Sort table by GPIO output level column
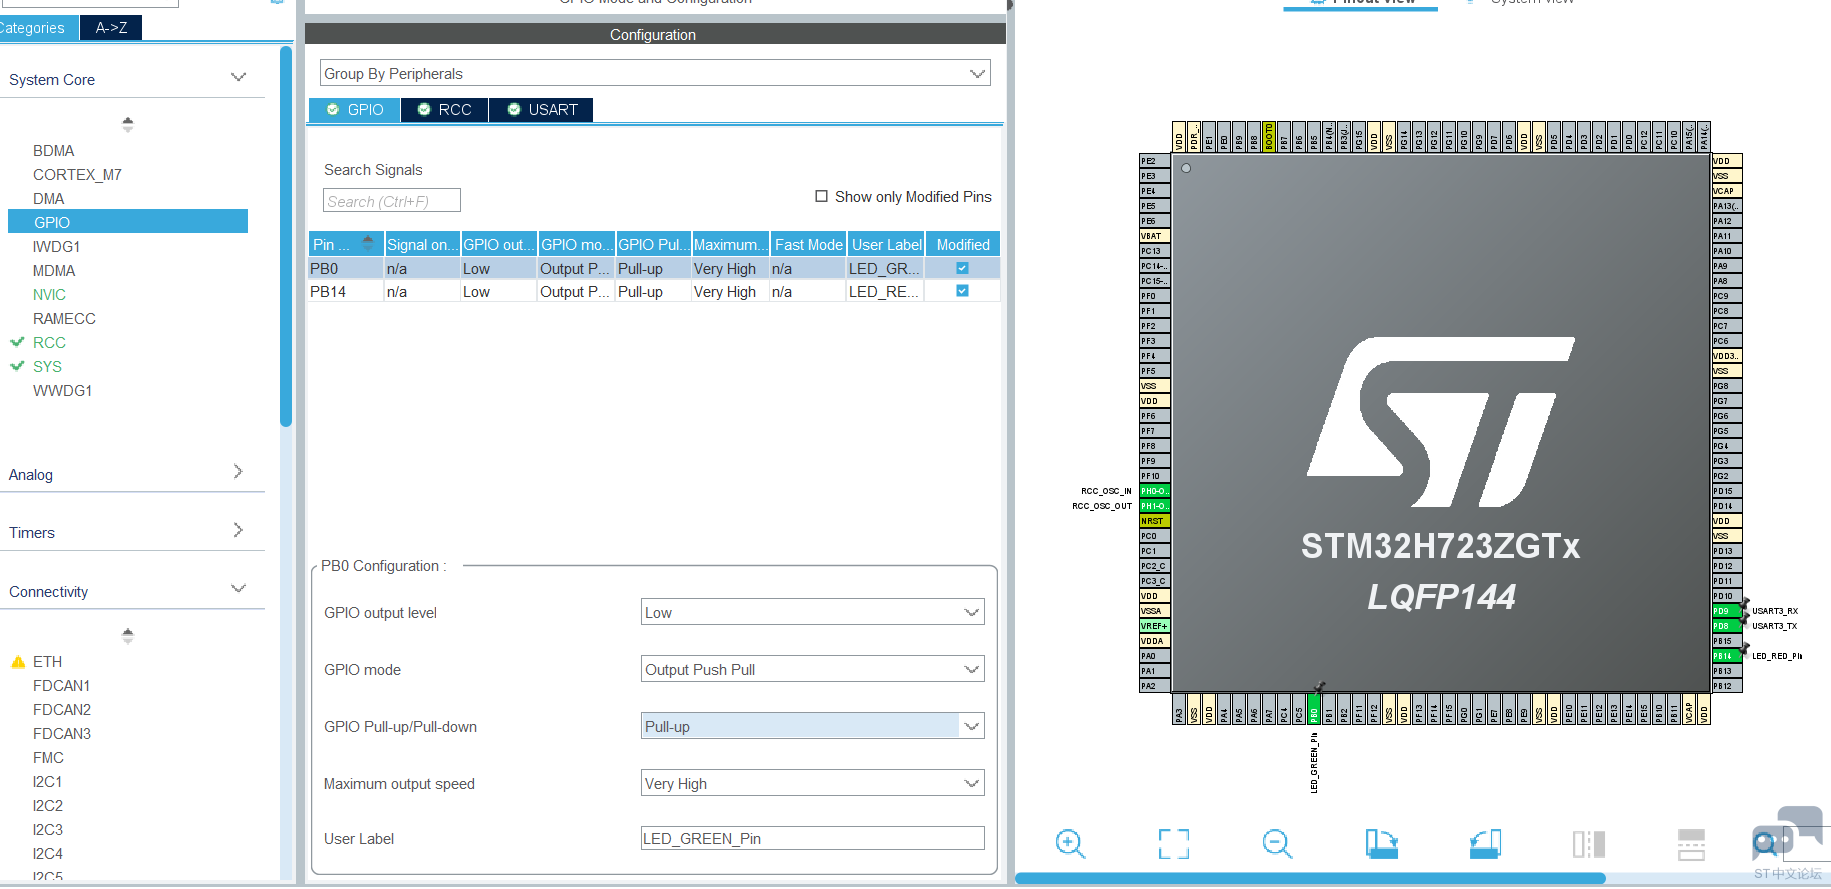The width and height of the screenshot is (1831, 889). 499,245
